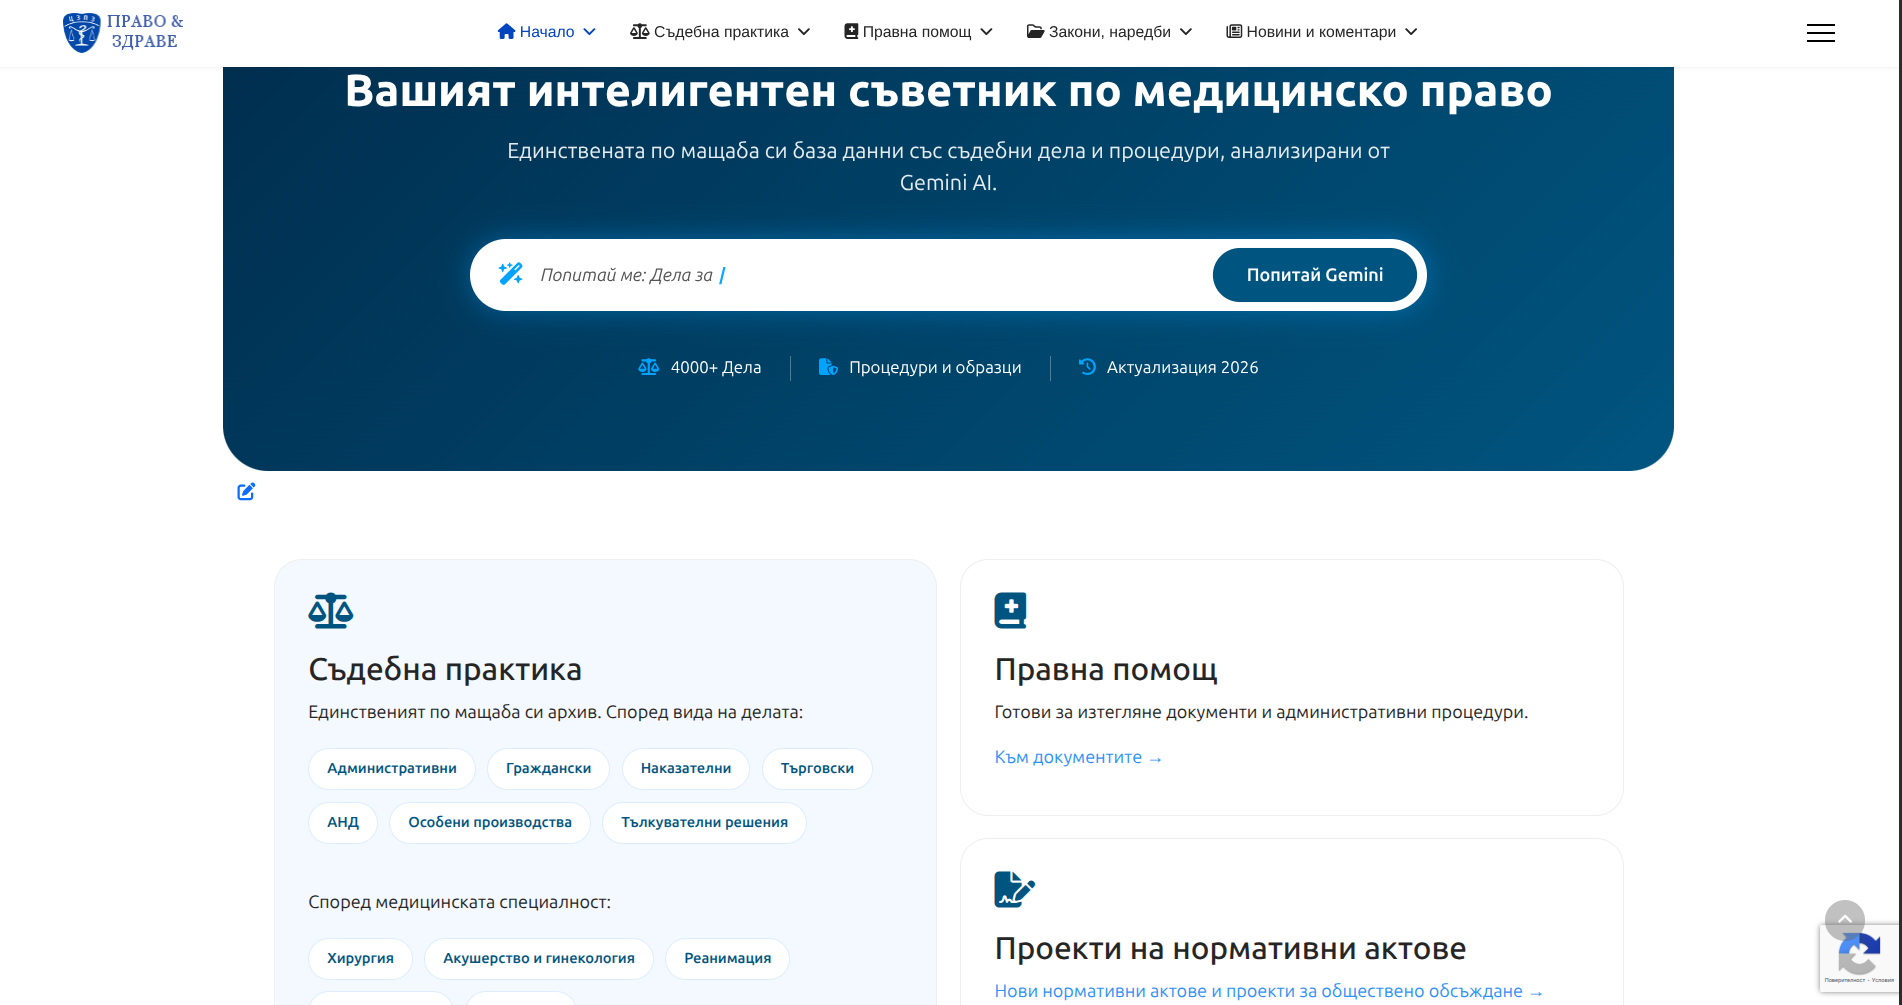
Task: Select the Наказателни case type tag
Action: pos(686,768)
